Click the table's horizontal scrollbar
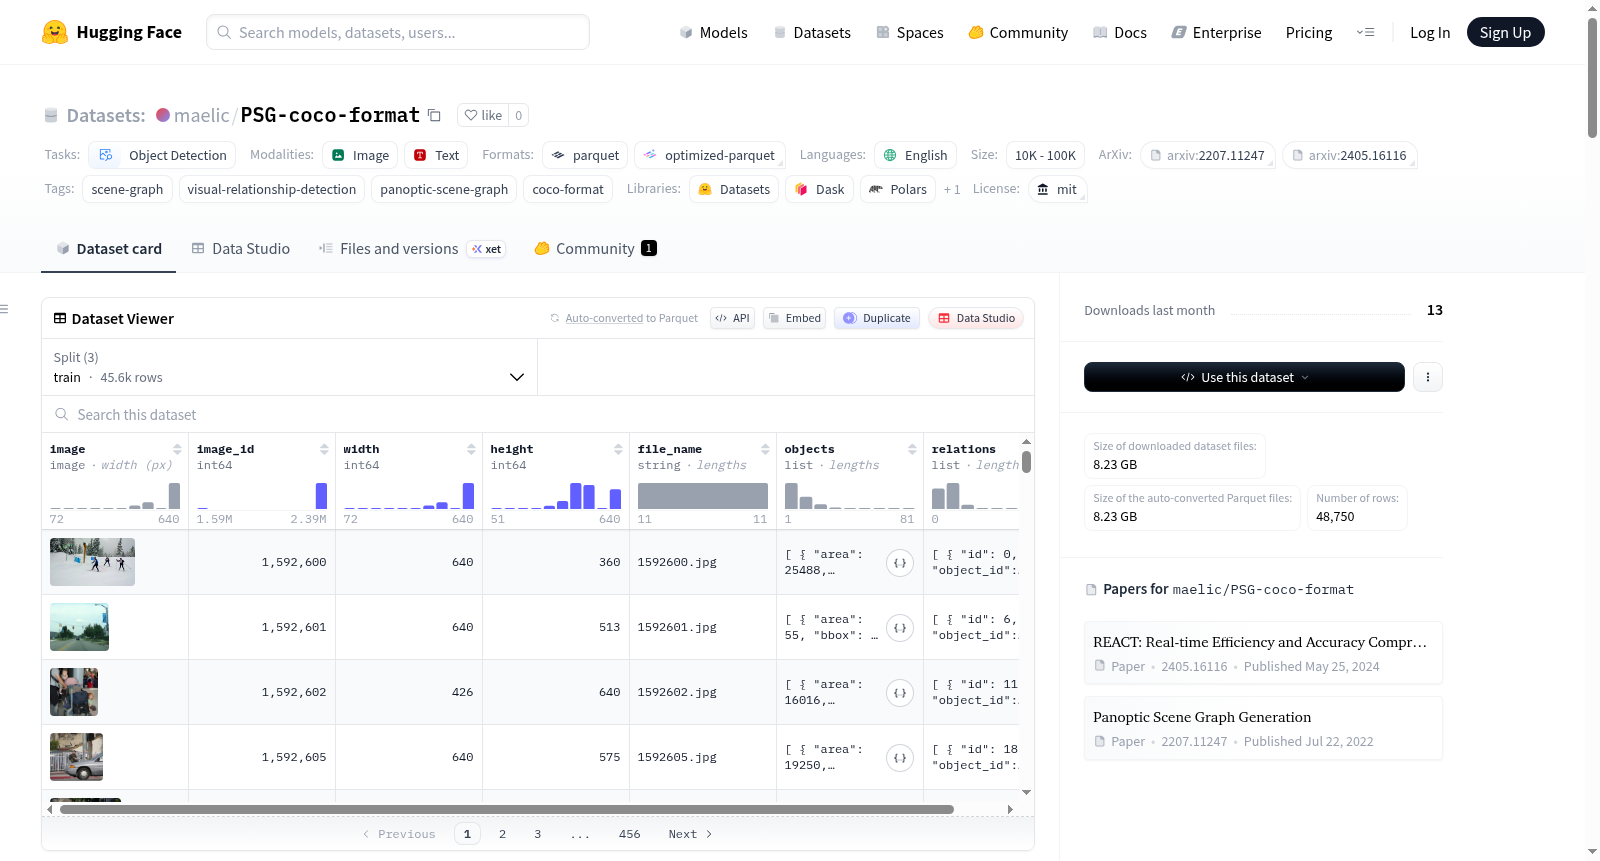The image size is (1600, 861). tap(507, 809)
